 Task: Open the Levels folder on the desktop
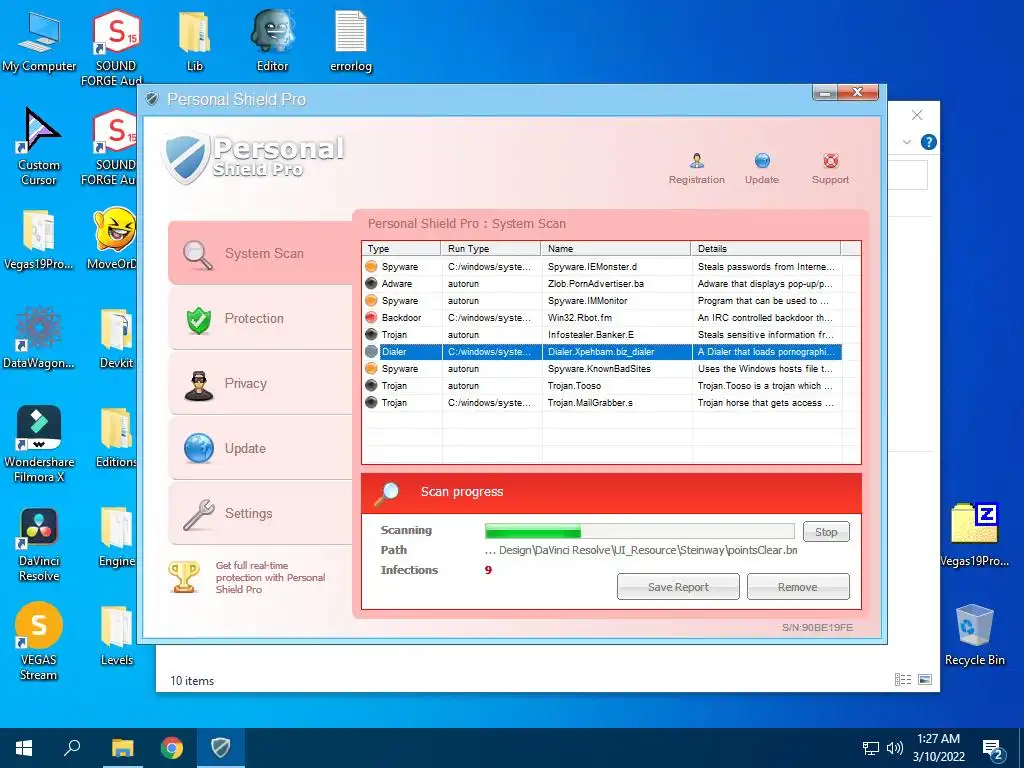(x=117, y=636)
